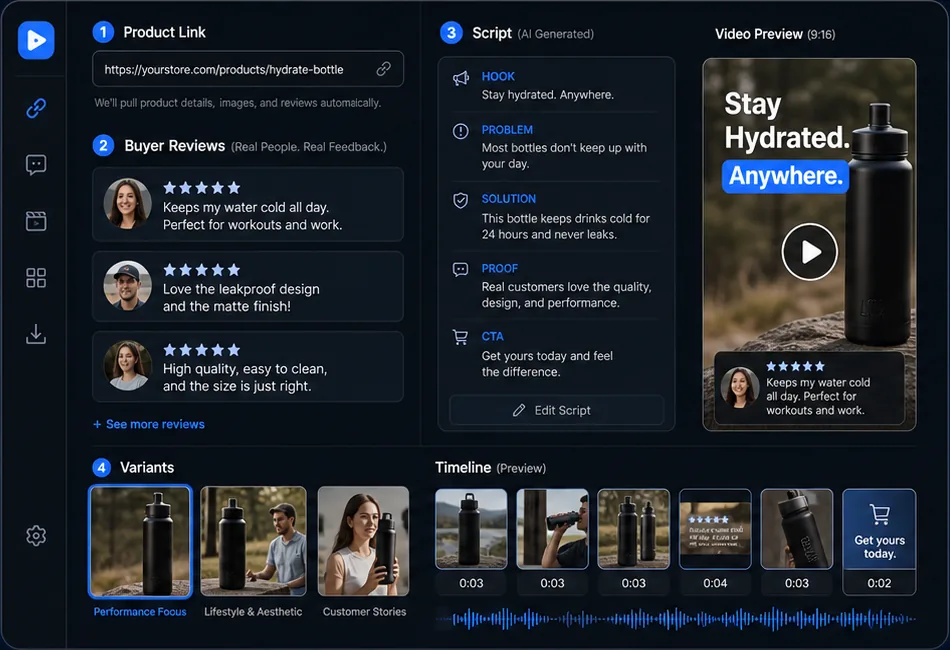
Task: Select first timeline clip of bottle by lake
Action: (471, 529)
